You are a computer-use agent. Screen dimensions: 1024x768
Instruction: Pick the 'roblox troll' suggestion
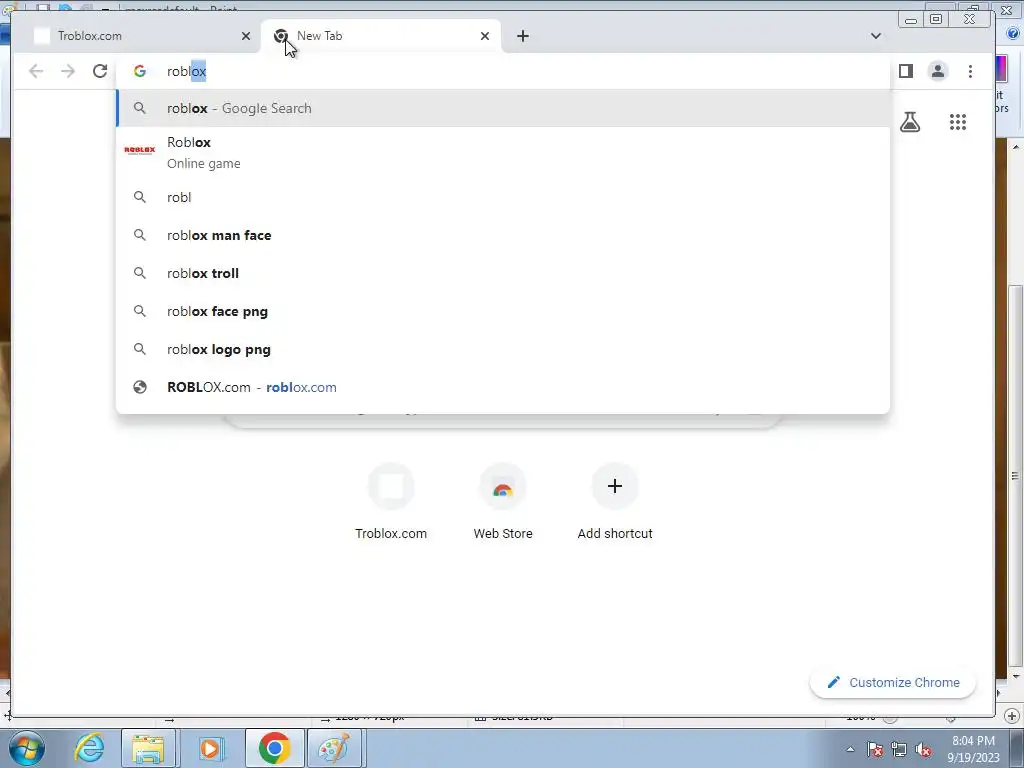point(503,273)
